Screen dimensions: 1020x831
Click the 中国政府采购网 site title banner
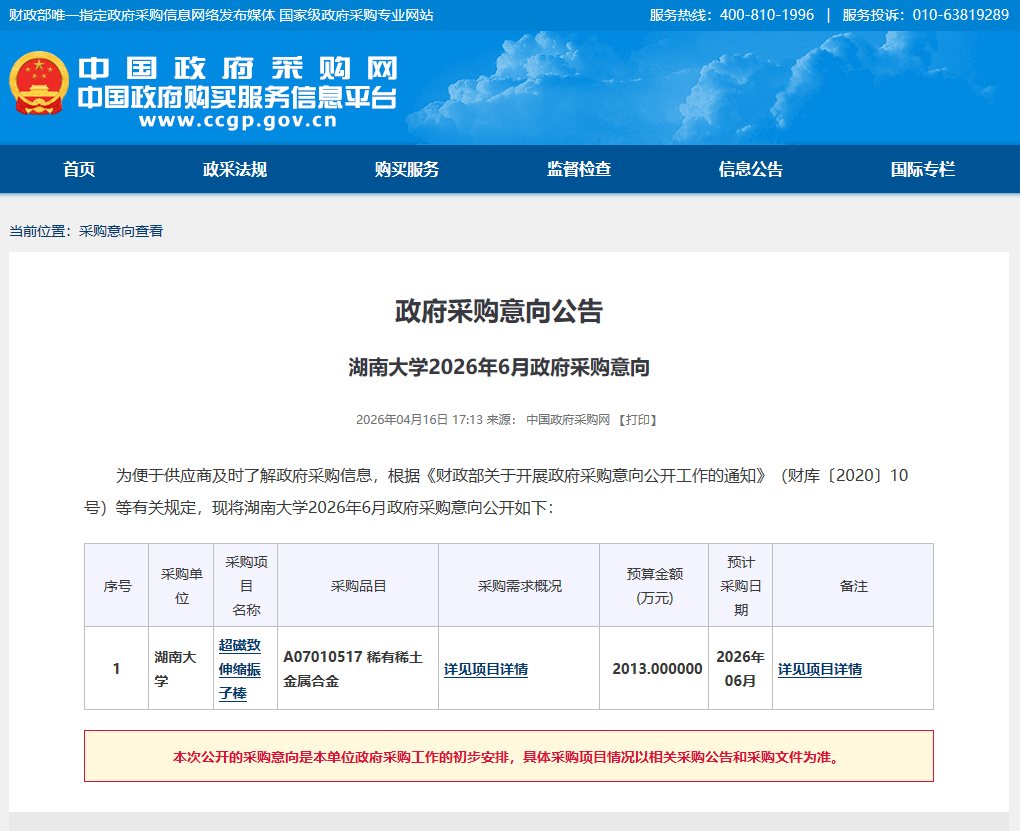[238, 68]
